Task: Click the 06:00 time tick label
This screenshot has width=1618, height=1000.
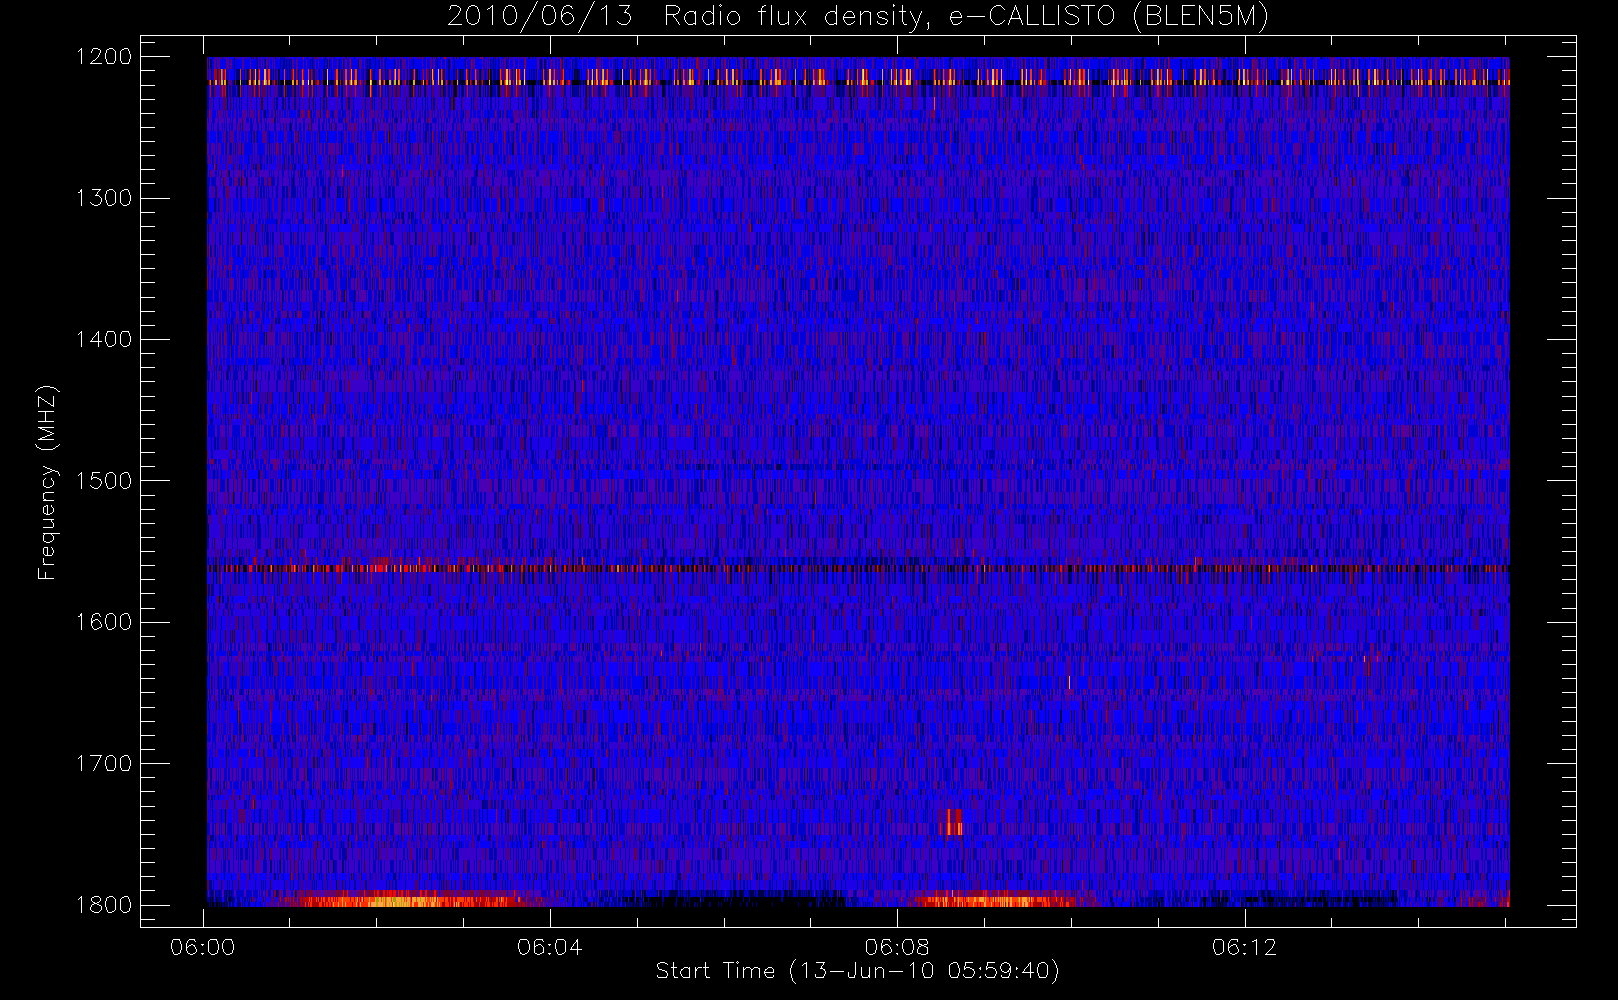Action: point(203,947)
